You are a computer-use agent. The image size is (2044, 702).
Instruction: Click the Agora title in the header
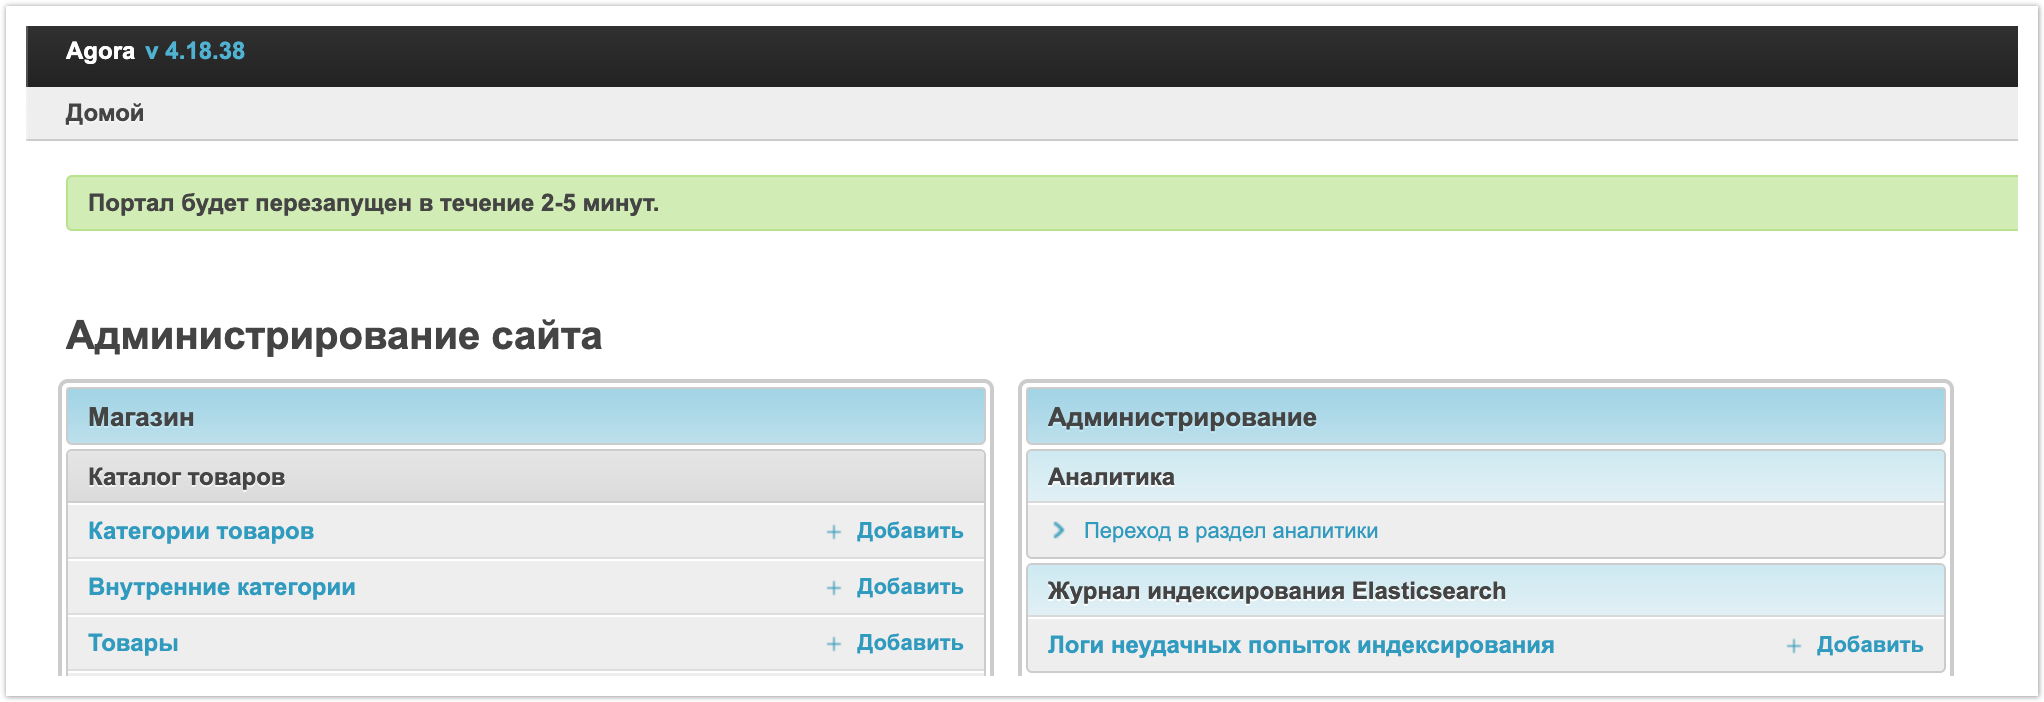100,51
